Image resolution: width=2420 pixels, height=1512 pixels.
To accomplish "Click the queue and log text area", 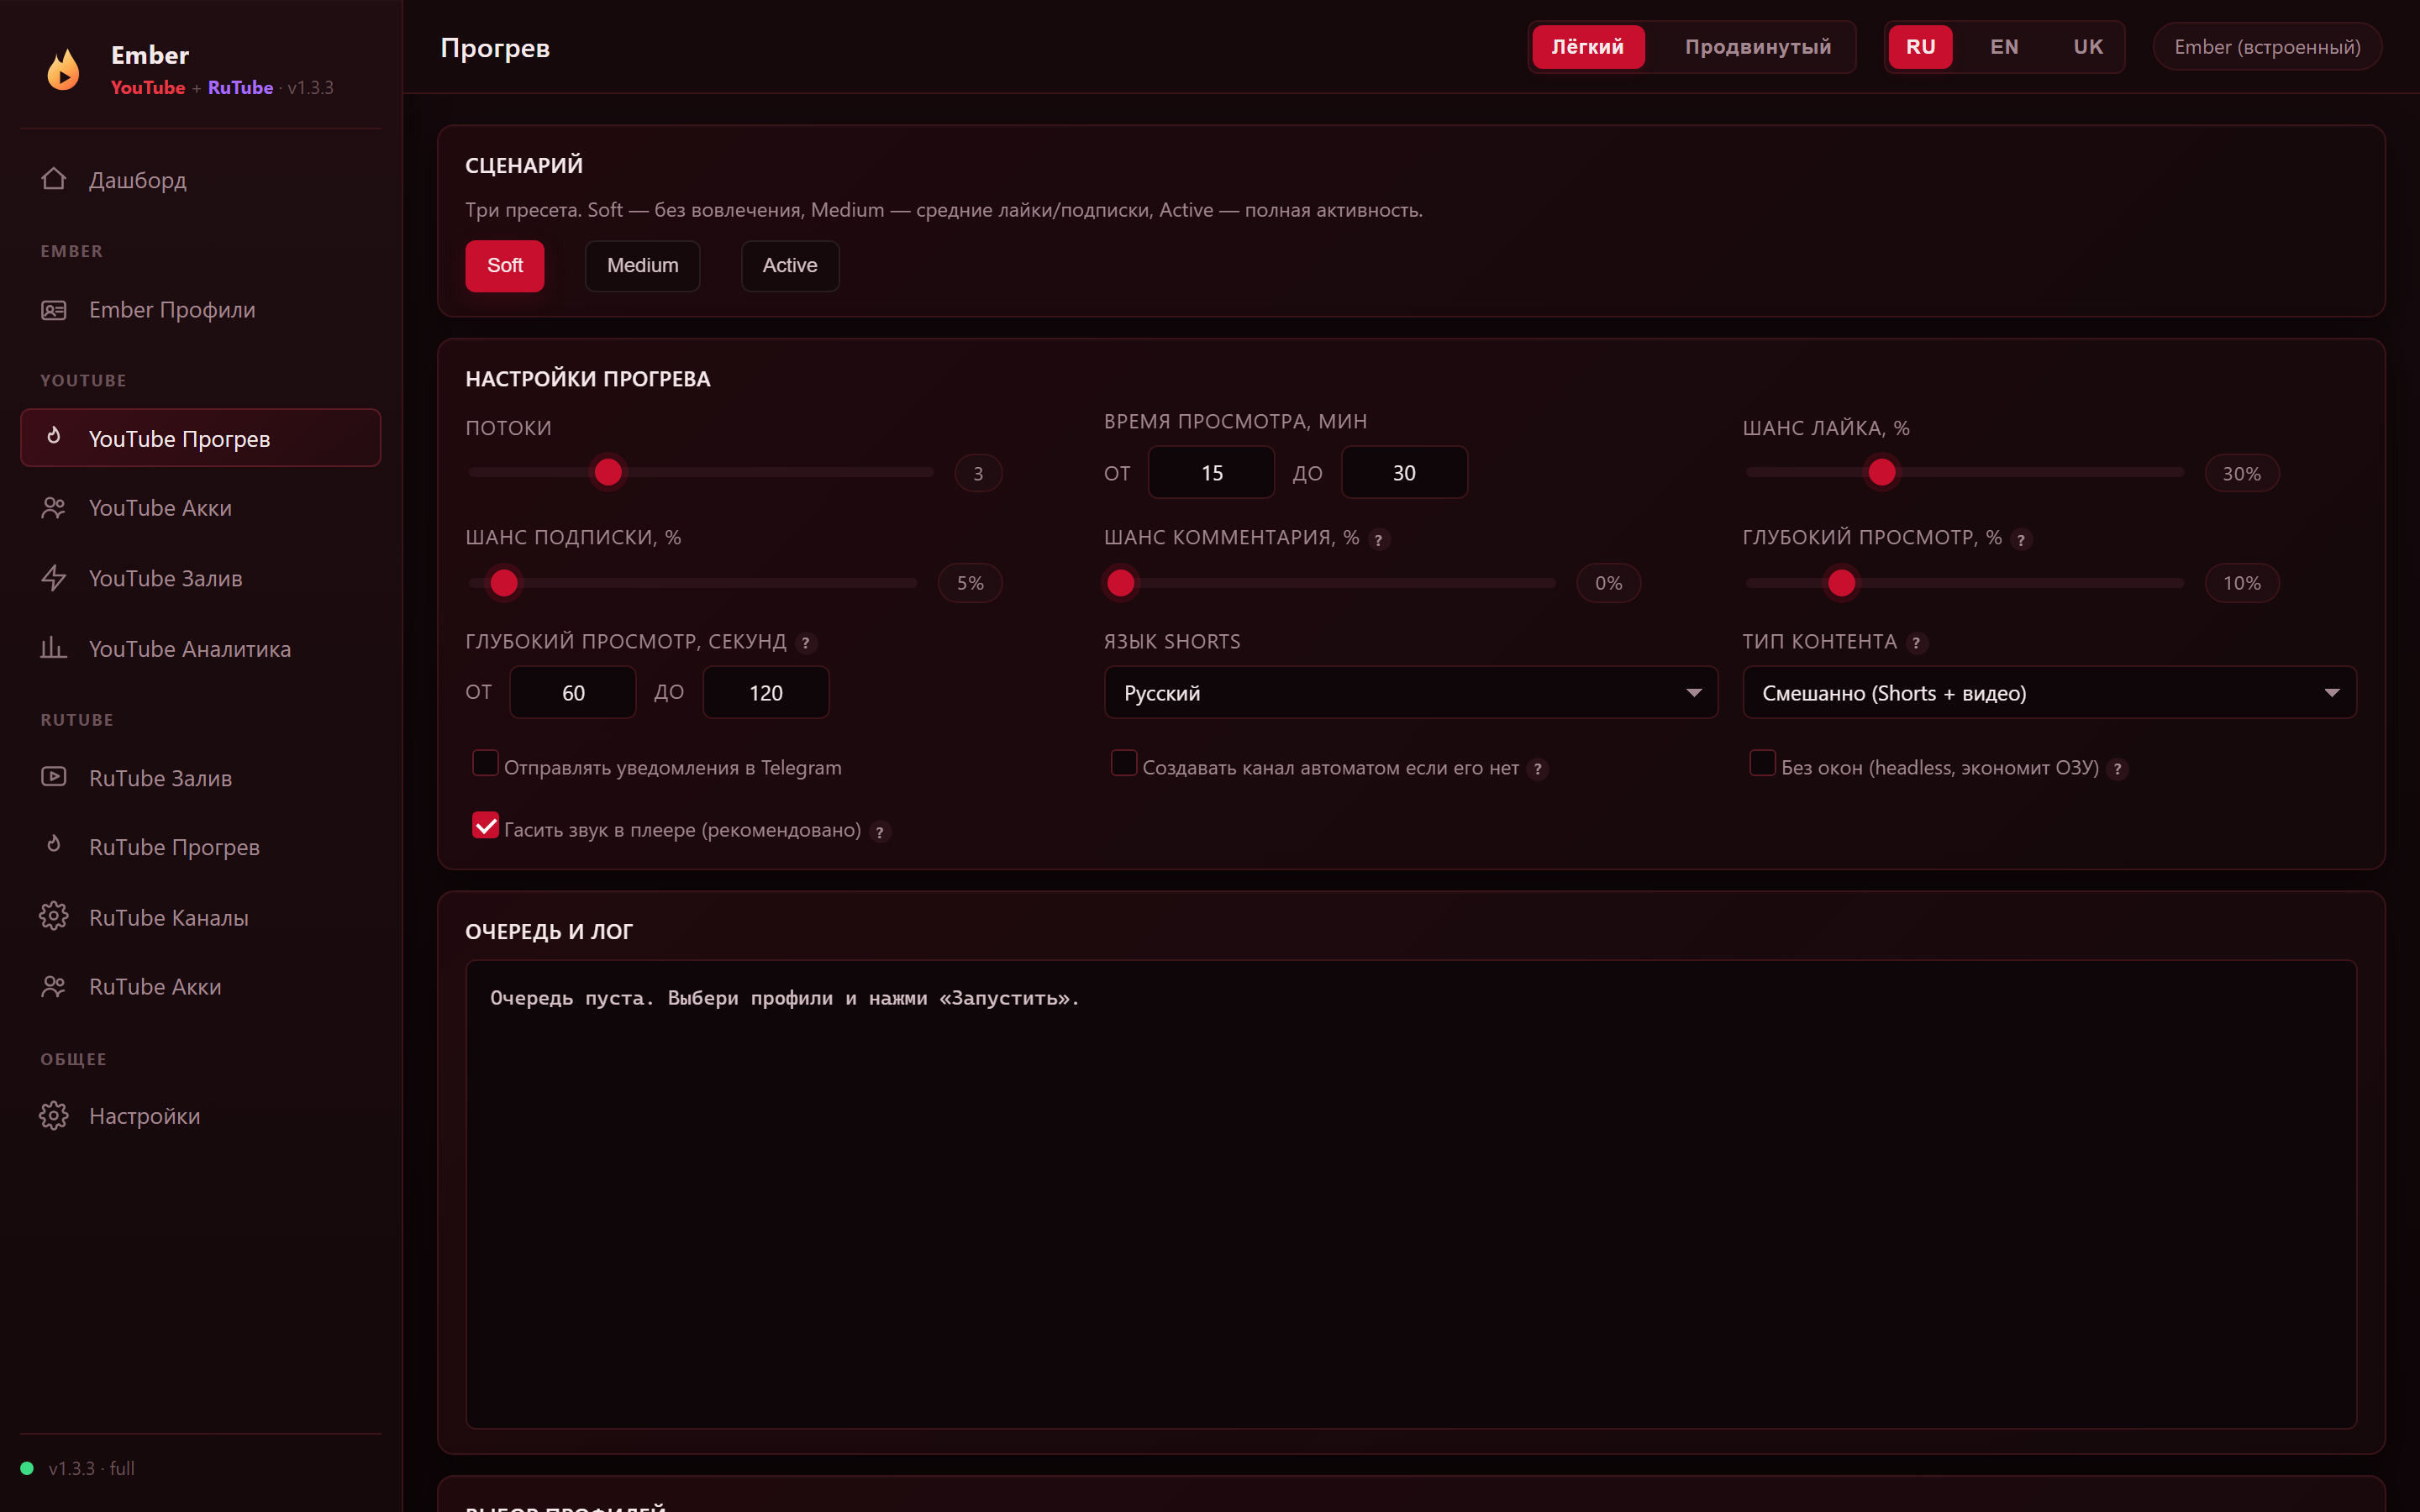I will point(1410,1194).
